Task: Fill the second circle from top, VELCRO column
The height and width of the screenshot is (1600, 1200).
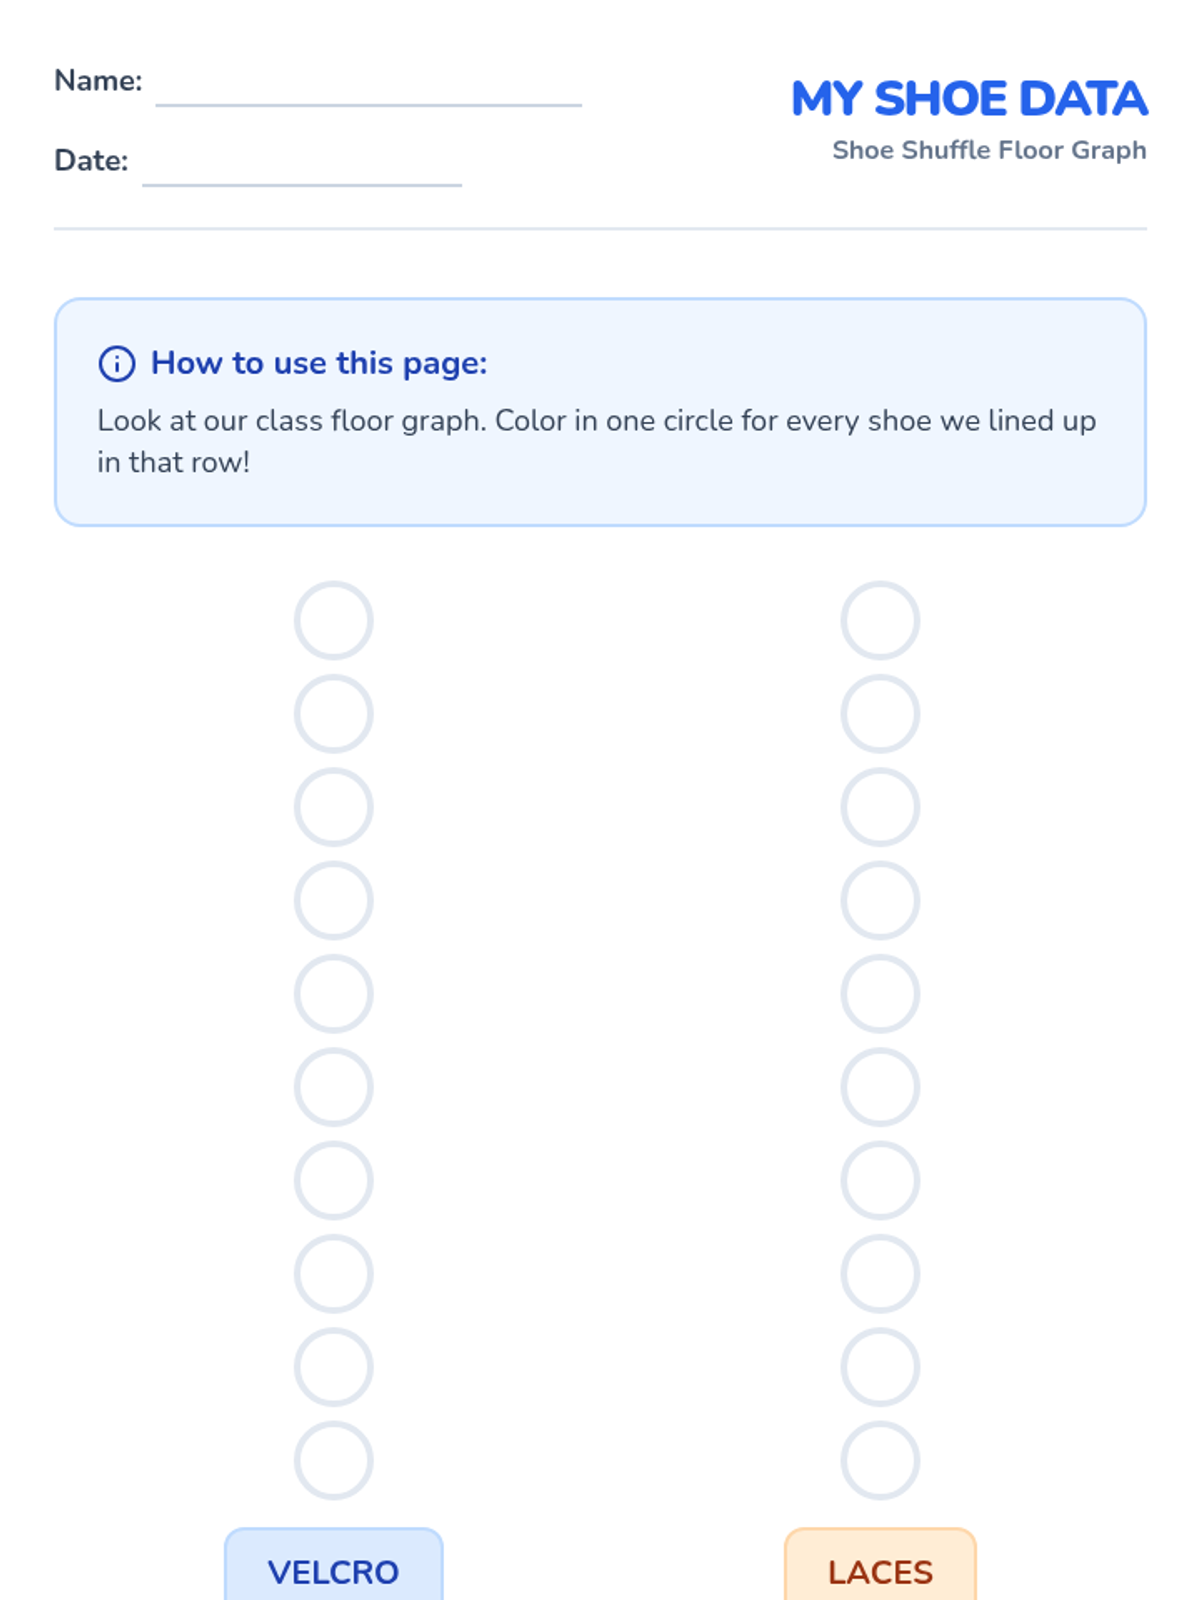Action: tap(334, 714)
